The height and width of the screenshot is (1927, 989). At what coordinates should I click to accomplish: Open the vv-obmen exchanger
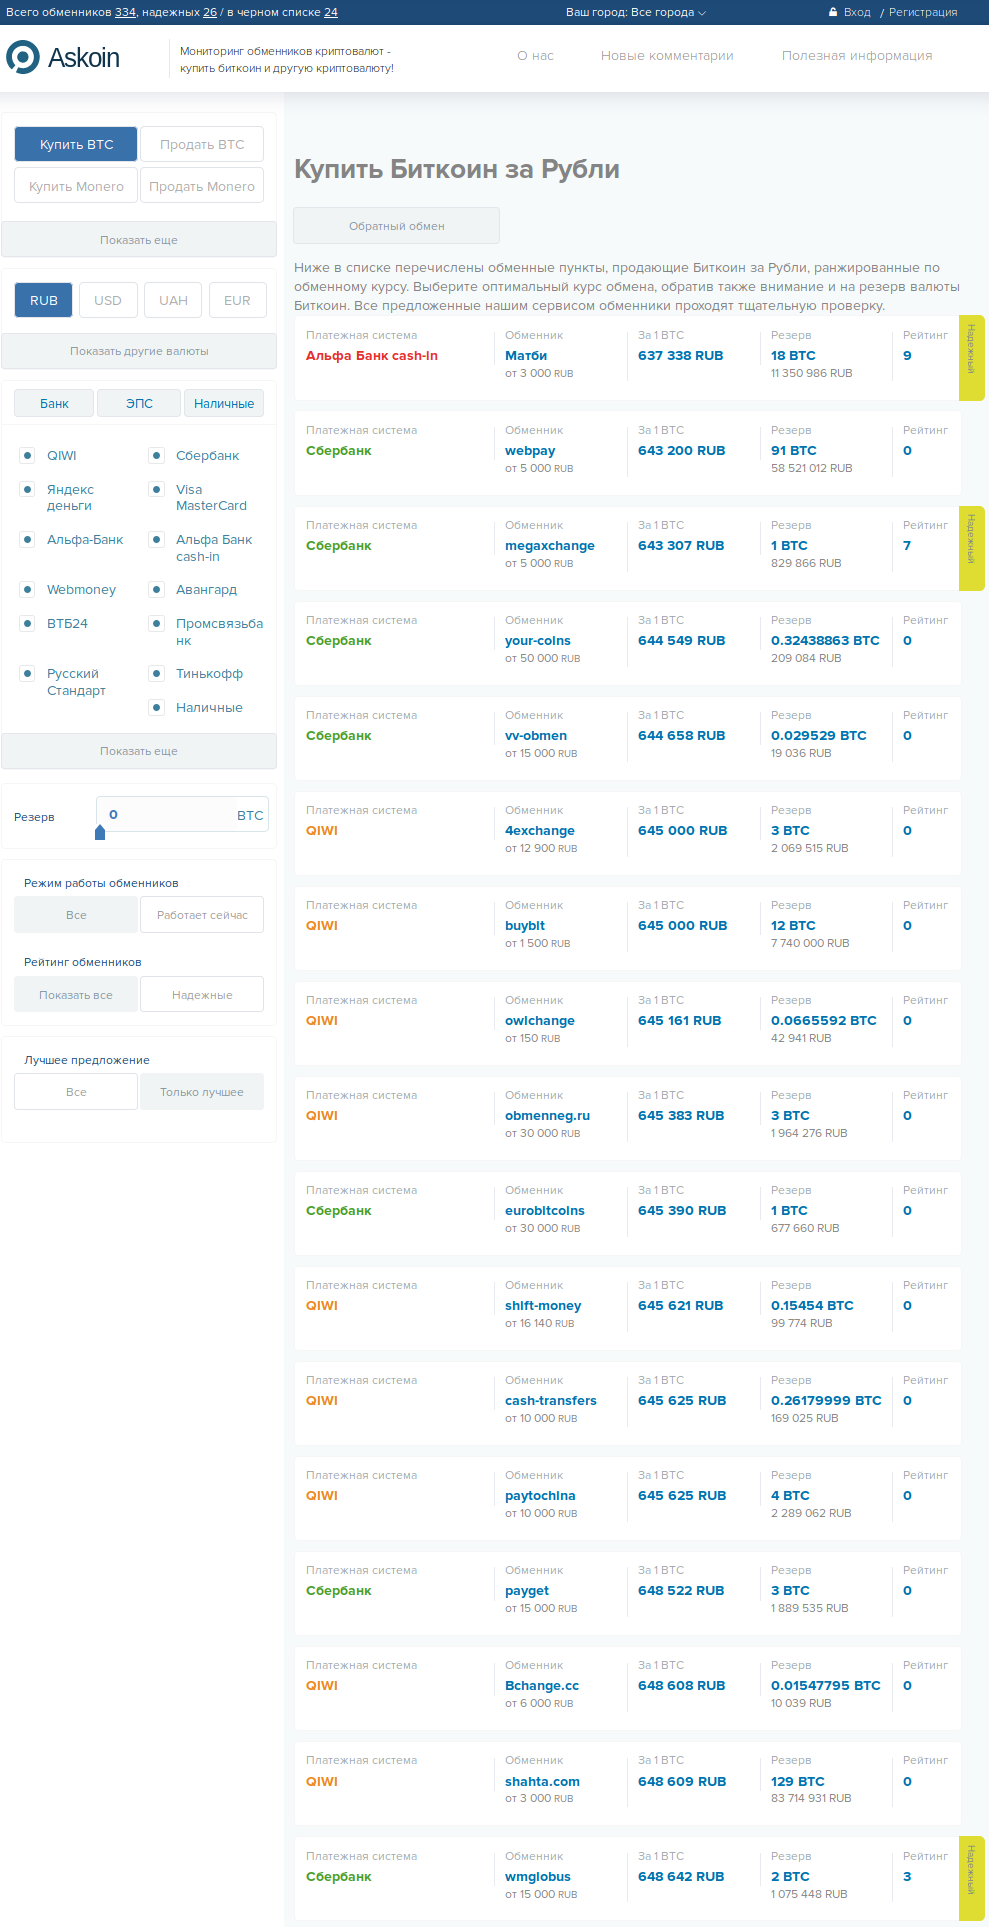pyautogui.click(x=536, y=735)
